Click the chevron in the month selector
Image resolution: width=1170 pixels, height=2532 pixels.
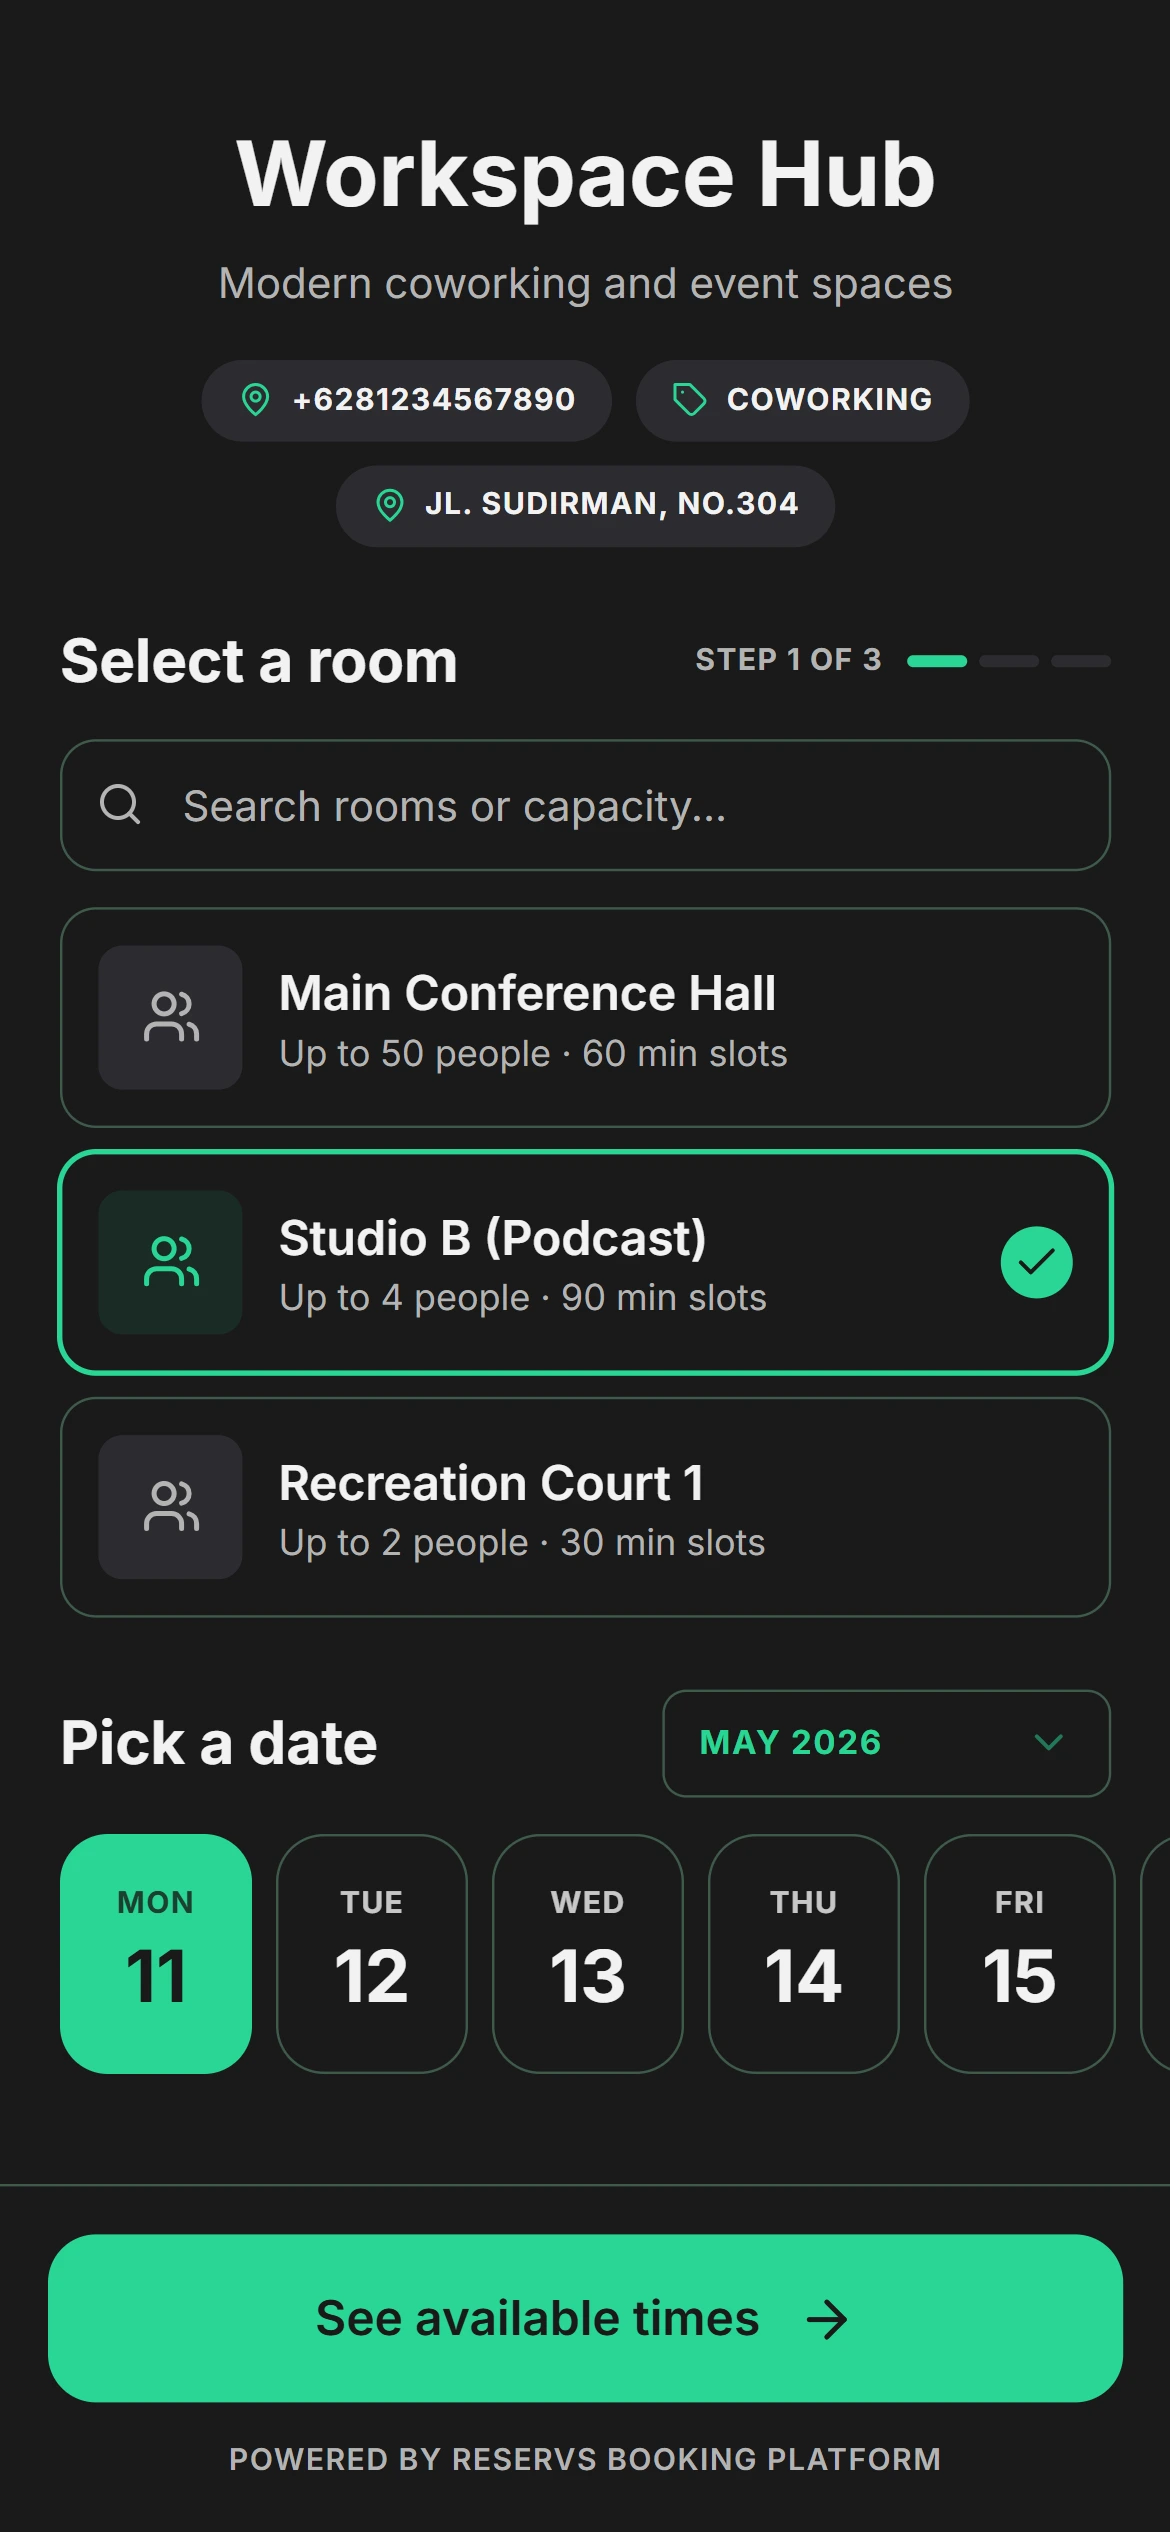(1048, 1743)
